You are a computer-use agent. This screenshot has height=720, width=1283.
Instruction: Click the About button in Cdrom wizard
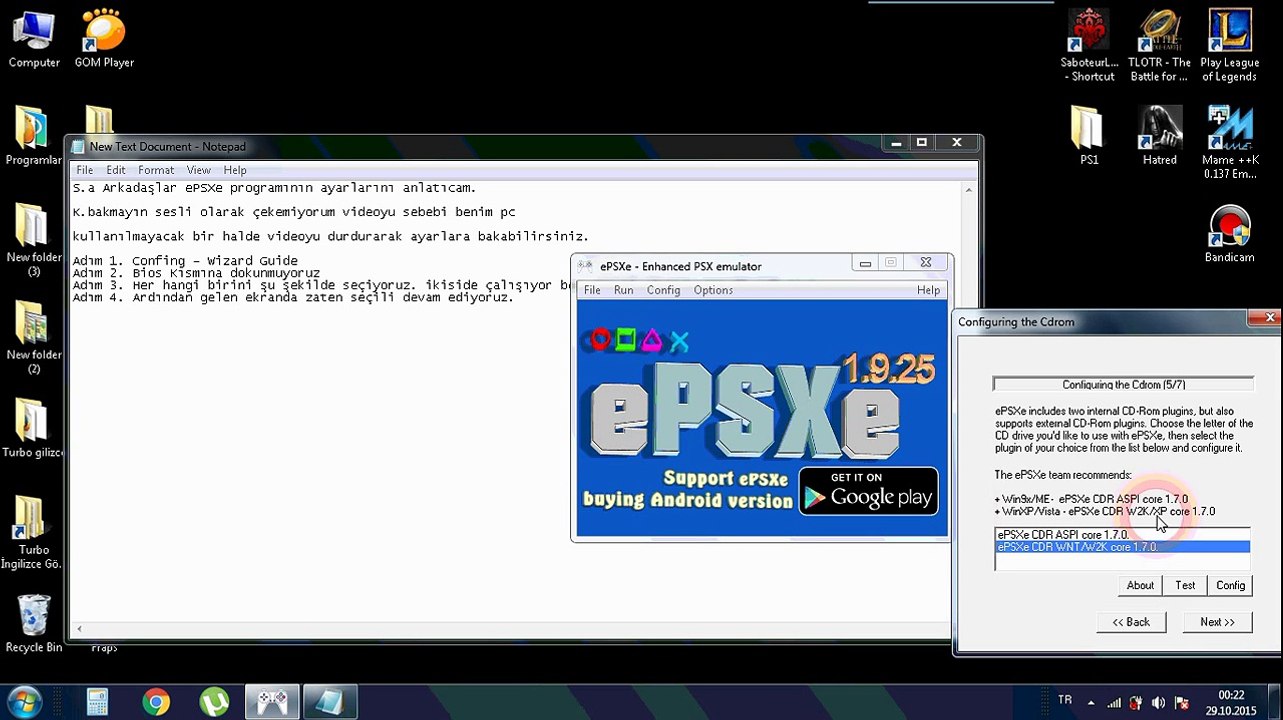coord(1140,585)
